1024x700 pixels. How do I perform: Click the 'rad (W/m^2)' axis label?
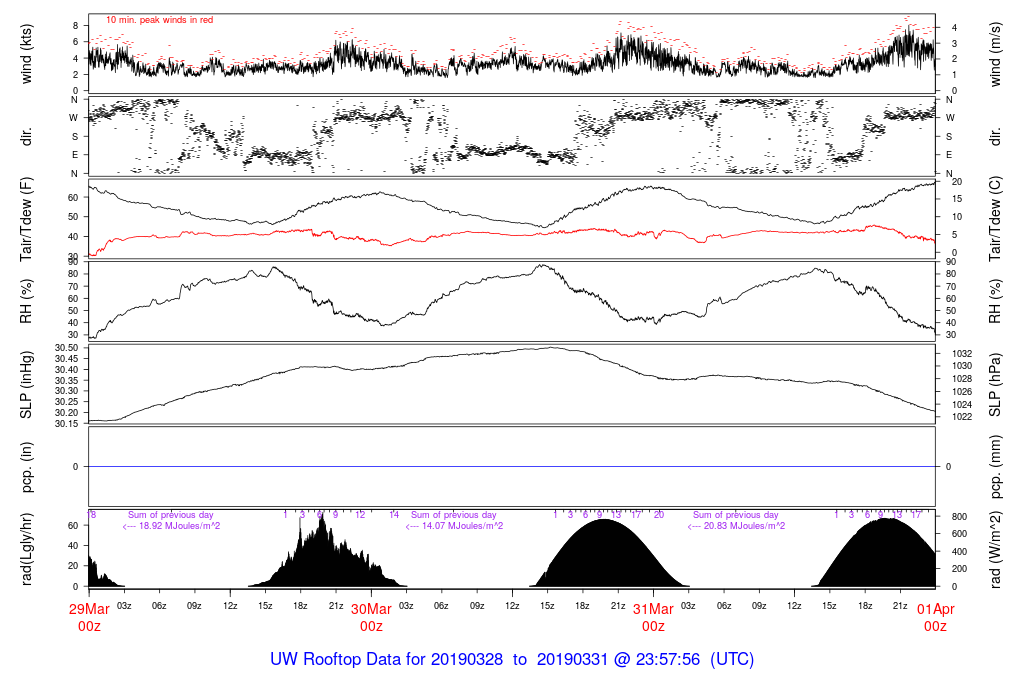(995, 549)
